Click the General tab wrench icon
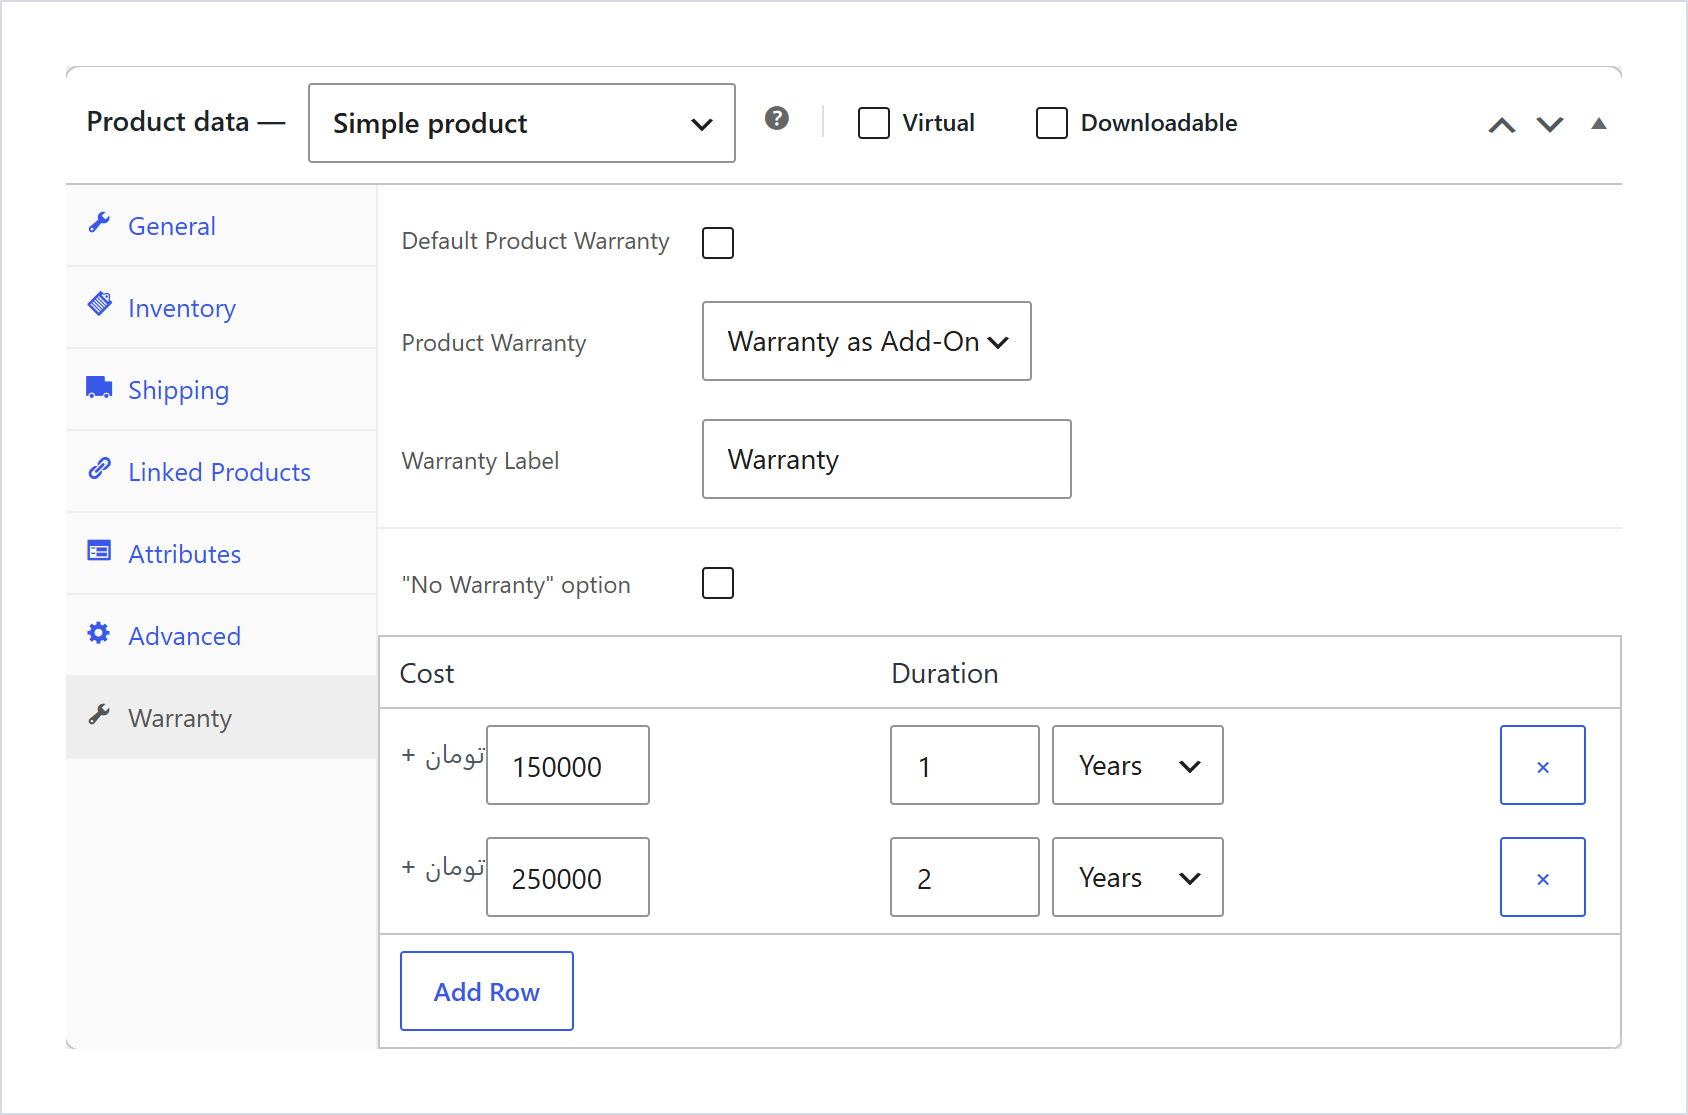The width and height of the screenshot is (1688, 1115). 99,223
